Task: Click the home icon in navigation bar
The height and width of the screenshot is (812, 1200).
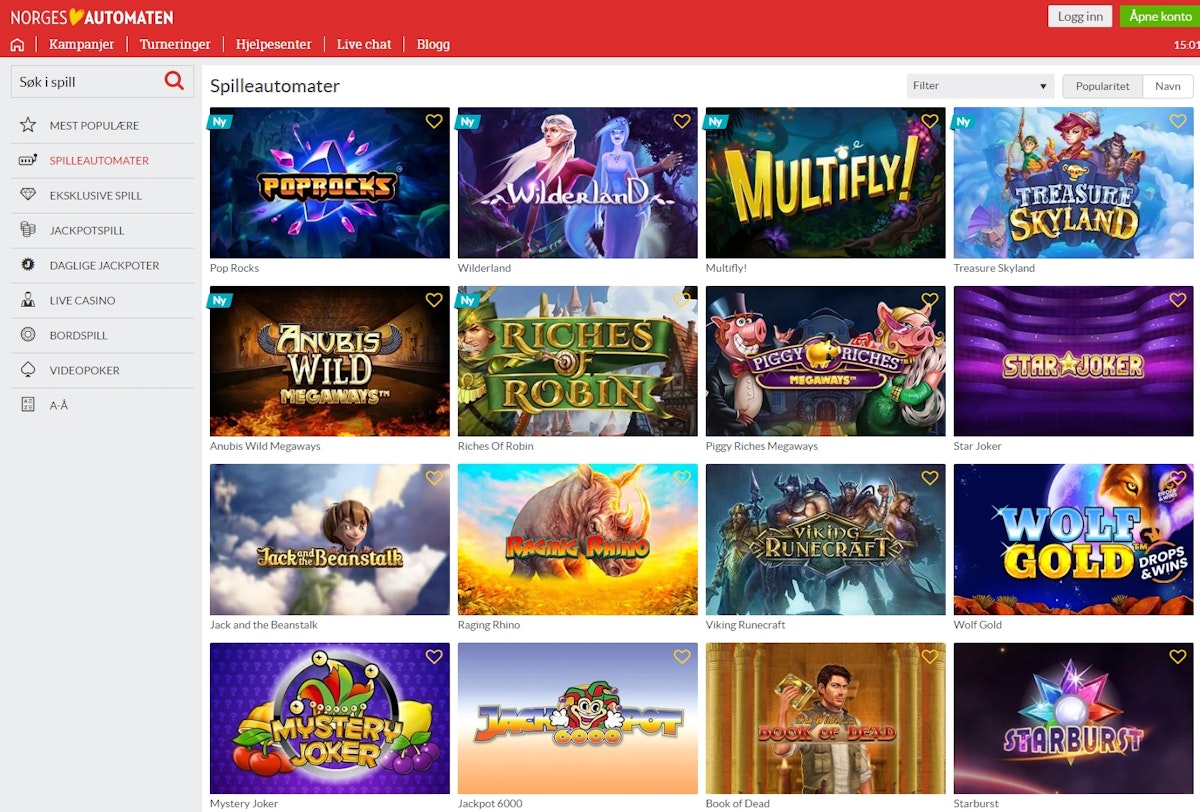Action: click(x=17, y=44)
